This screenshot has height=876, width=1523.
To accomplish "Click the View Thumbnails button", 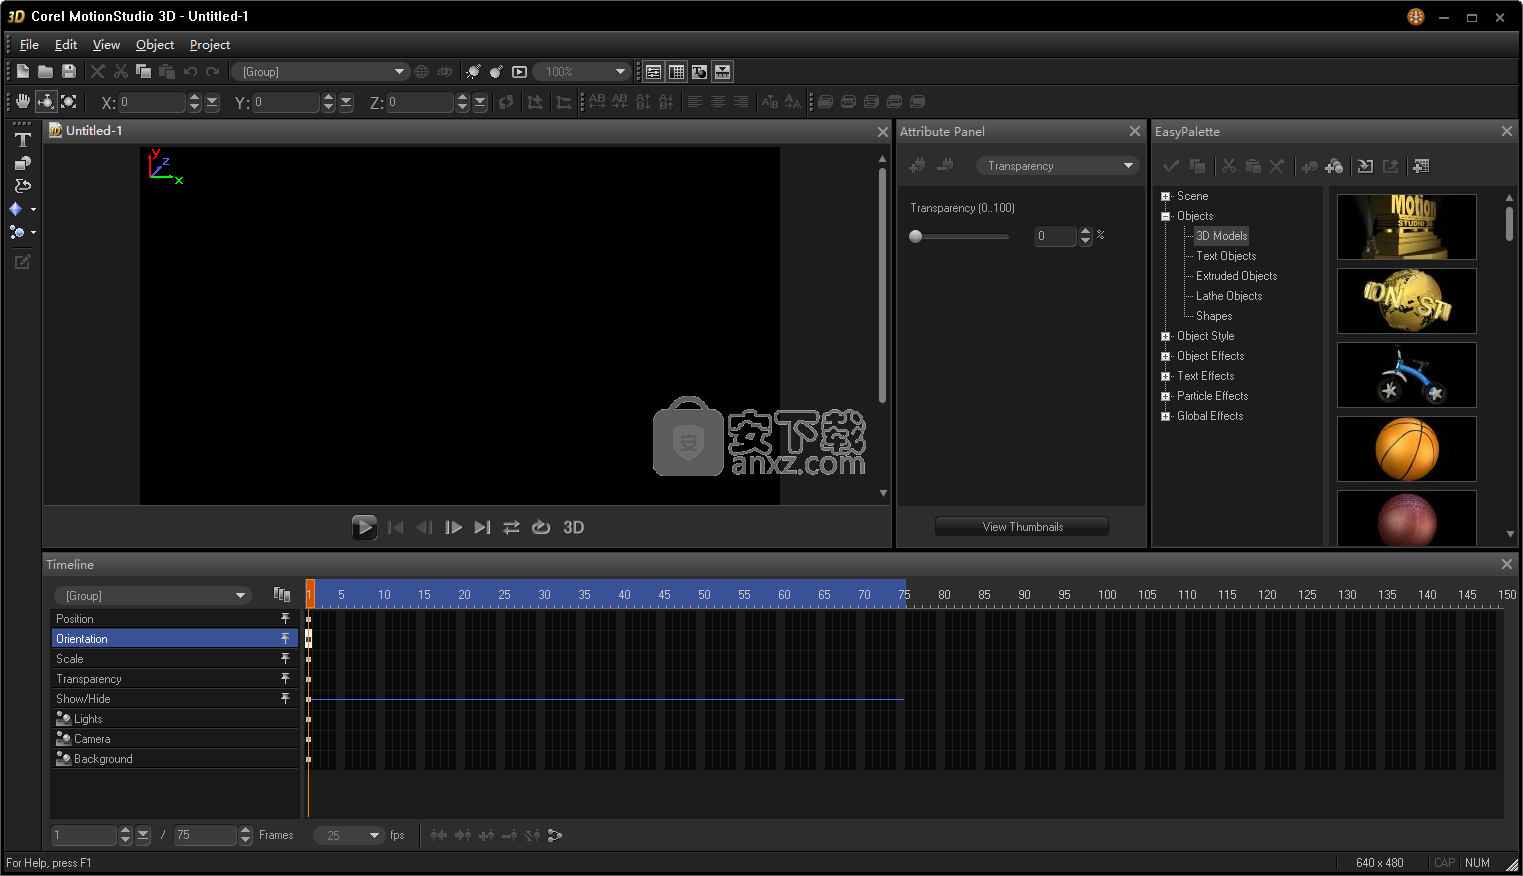I will pyautogui.click(x=1022, y=527).
